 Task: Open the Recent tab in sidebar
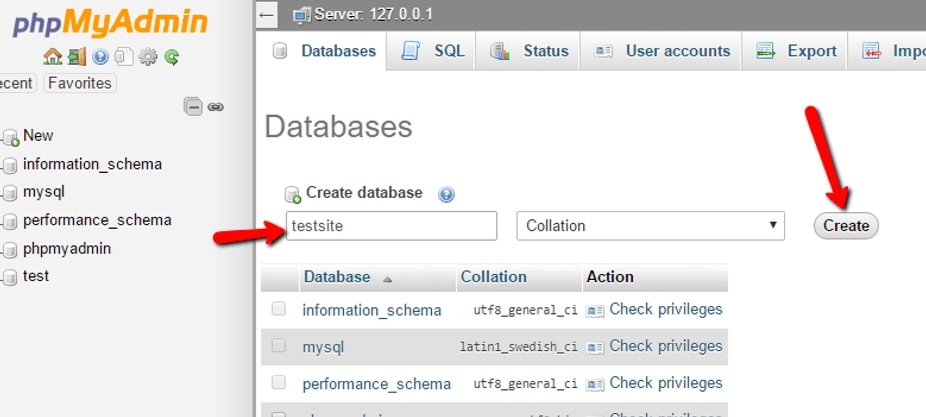[x=16, y=83]
